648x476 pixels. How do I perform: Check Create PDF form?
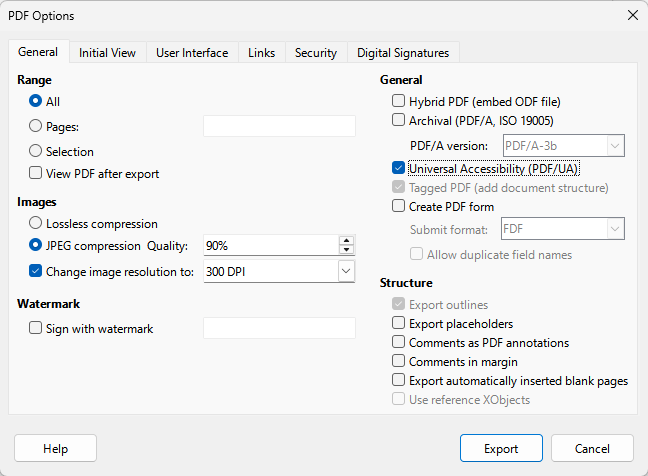[x=398, y=206]
